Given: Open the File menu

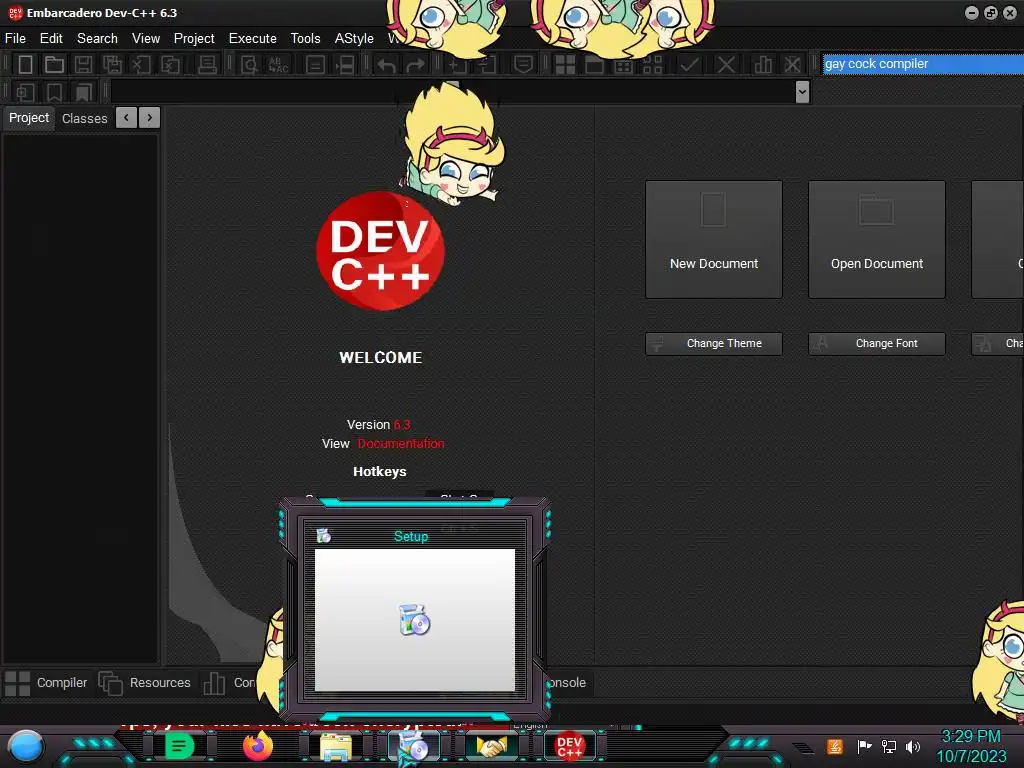Looking at the screenshot, I should 15,39.
